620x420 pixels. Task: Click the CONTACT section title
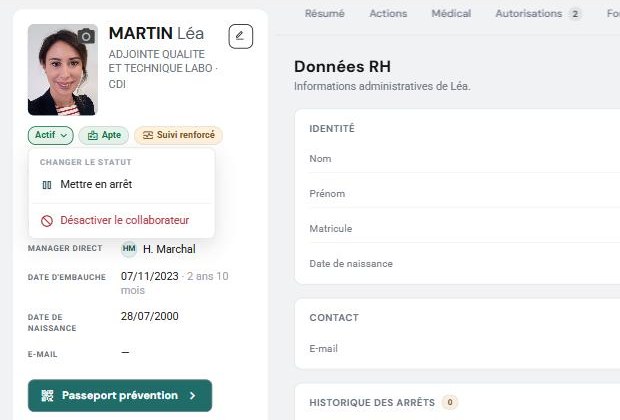tap(334, 318)
